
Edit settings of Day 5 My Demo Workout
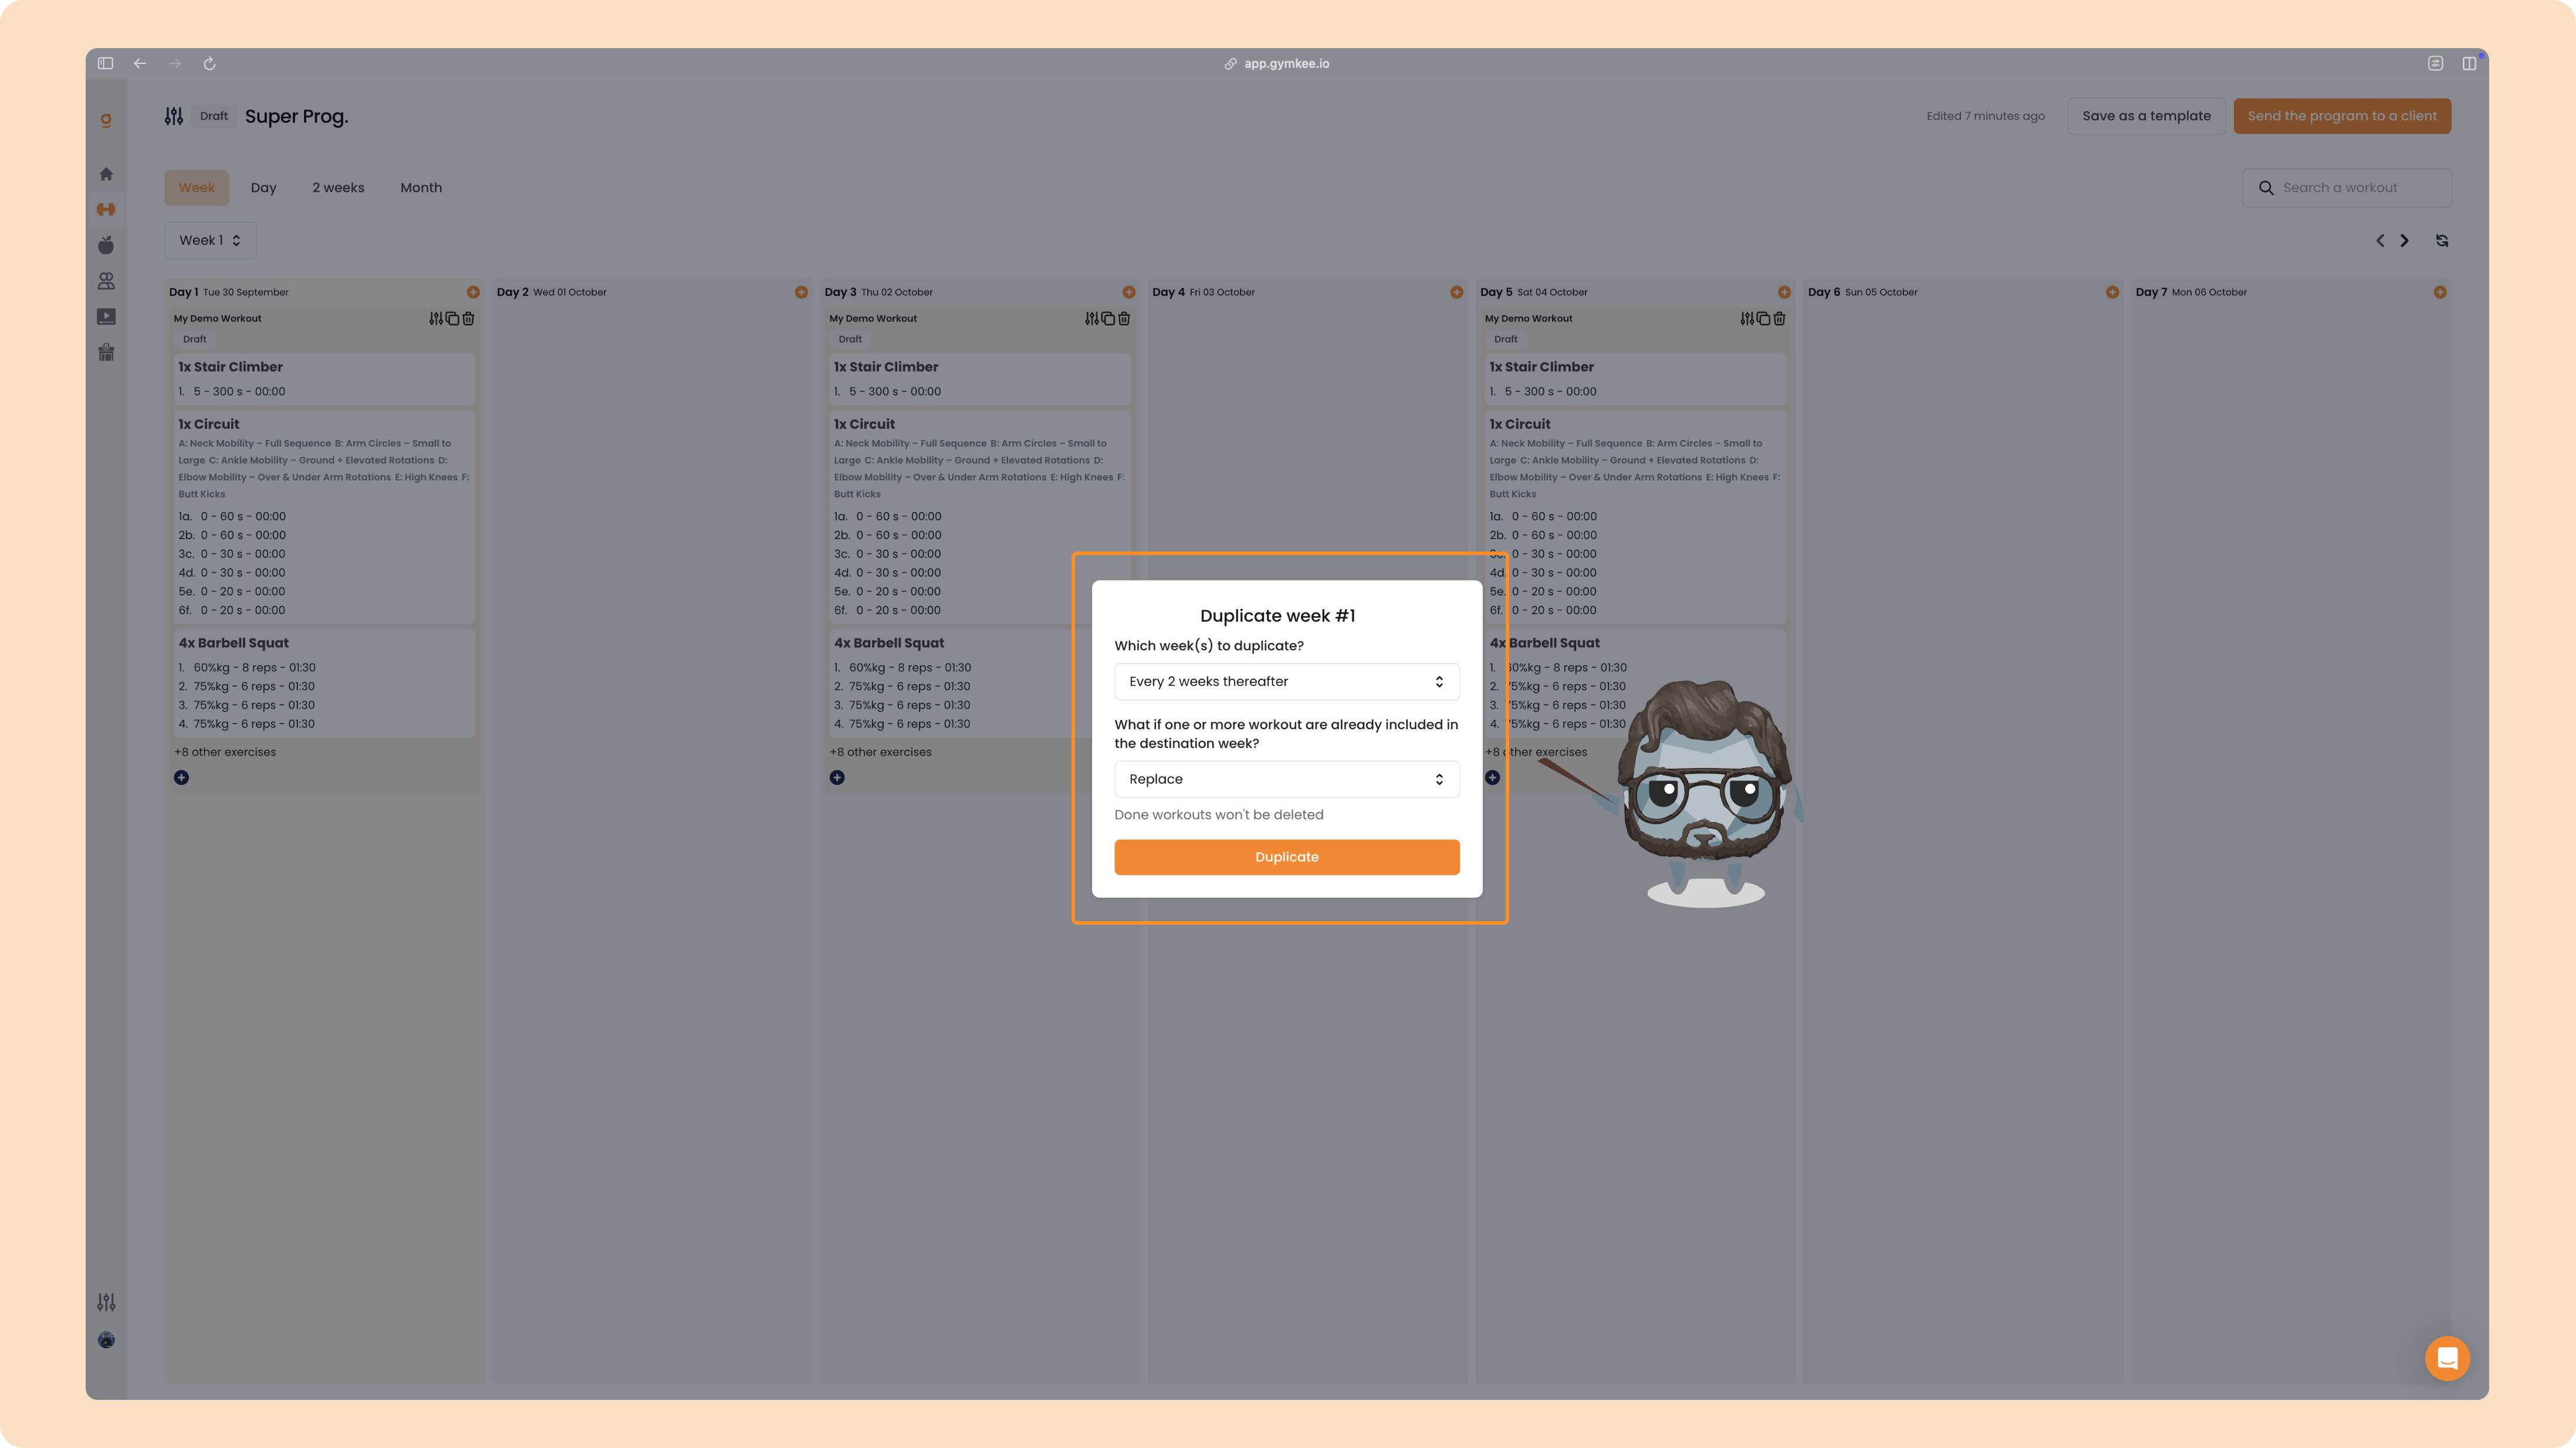pos(1747,318)
